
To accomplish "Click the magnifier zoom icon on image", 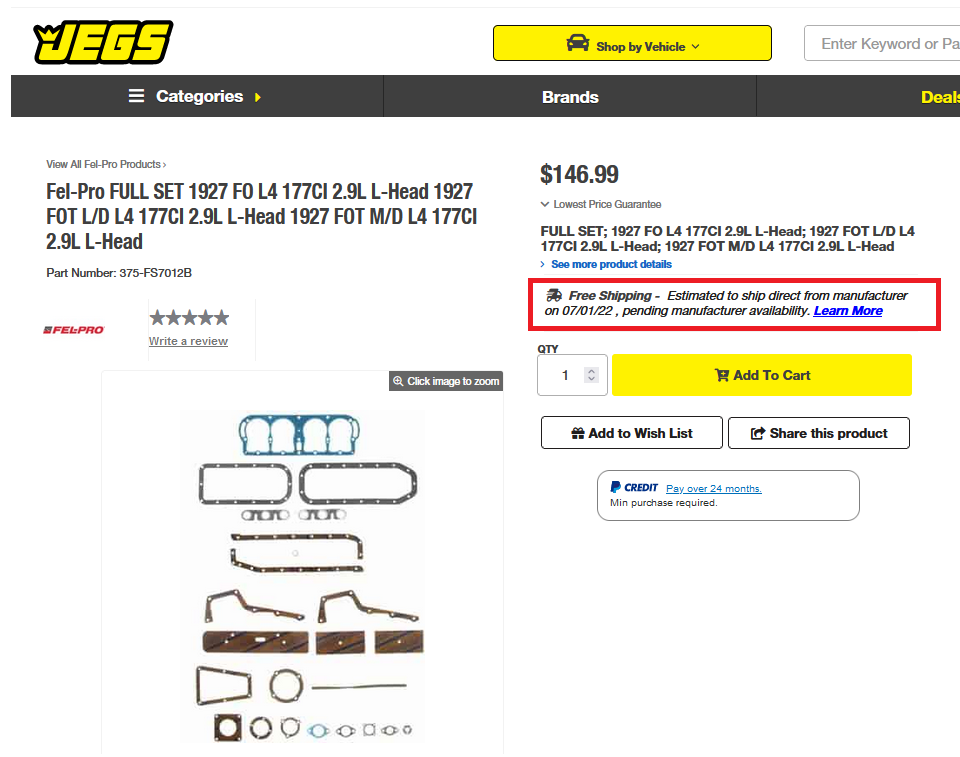I will pyautogui.click(x=398, y=381).
